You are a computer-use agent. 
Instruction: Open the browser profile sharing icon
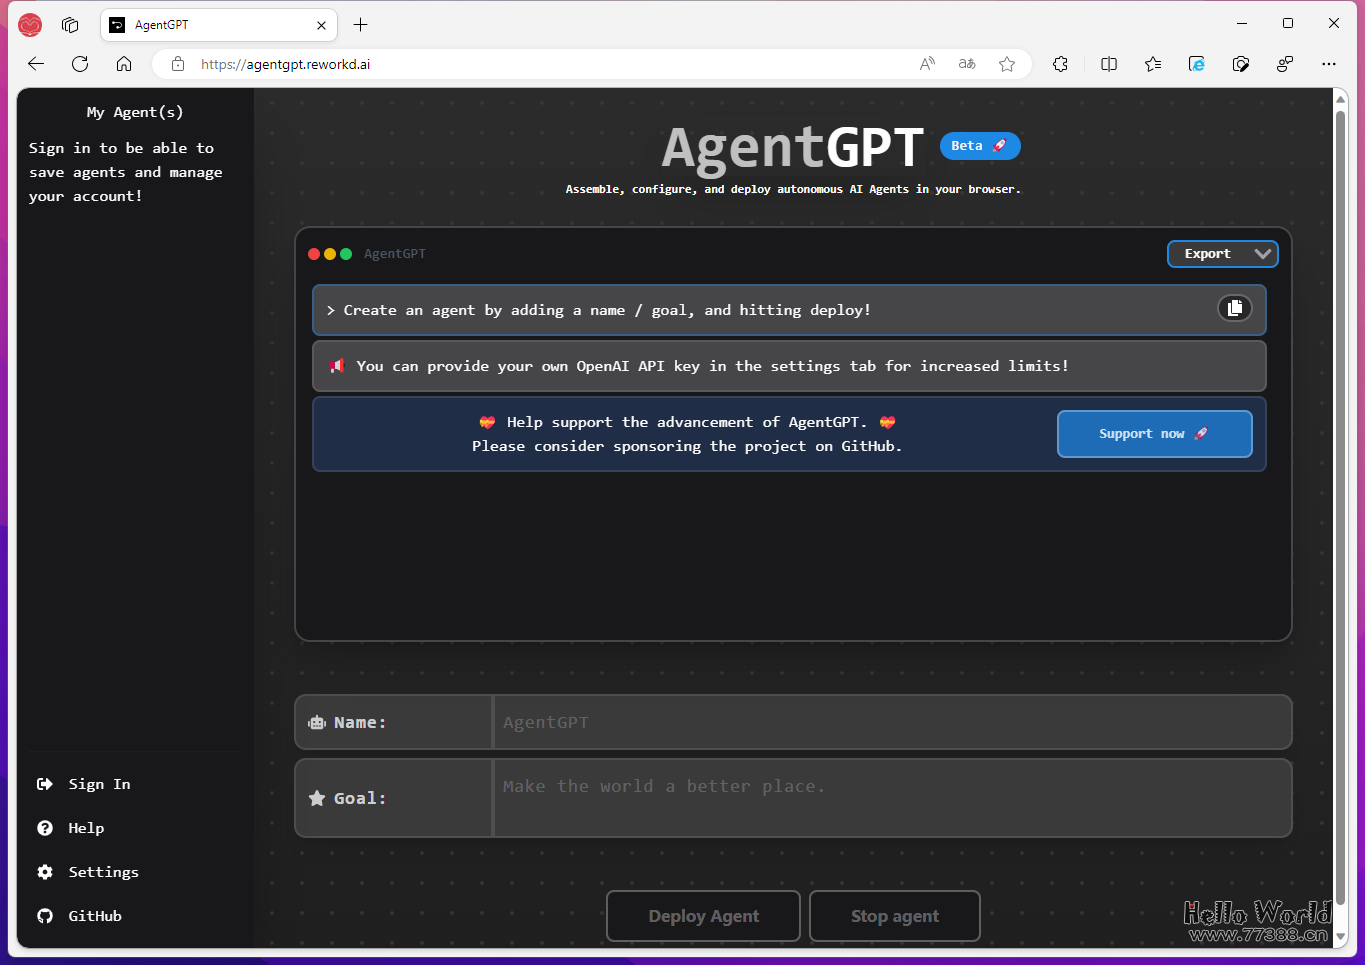pyautogui.click(x=1285, y=64)
